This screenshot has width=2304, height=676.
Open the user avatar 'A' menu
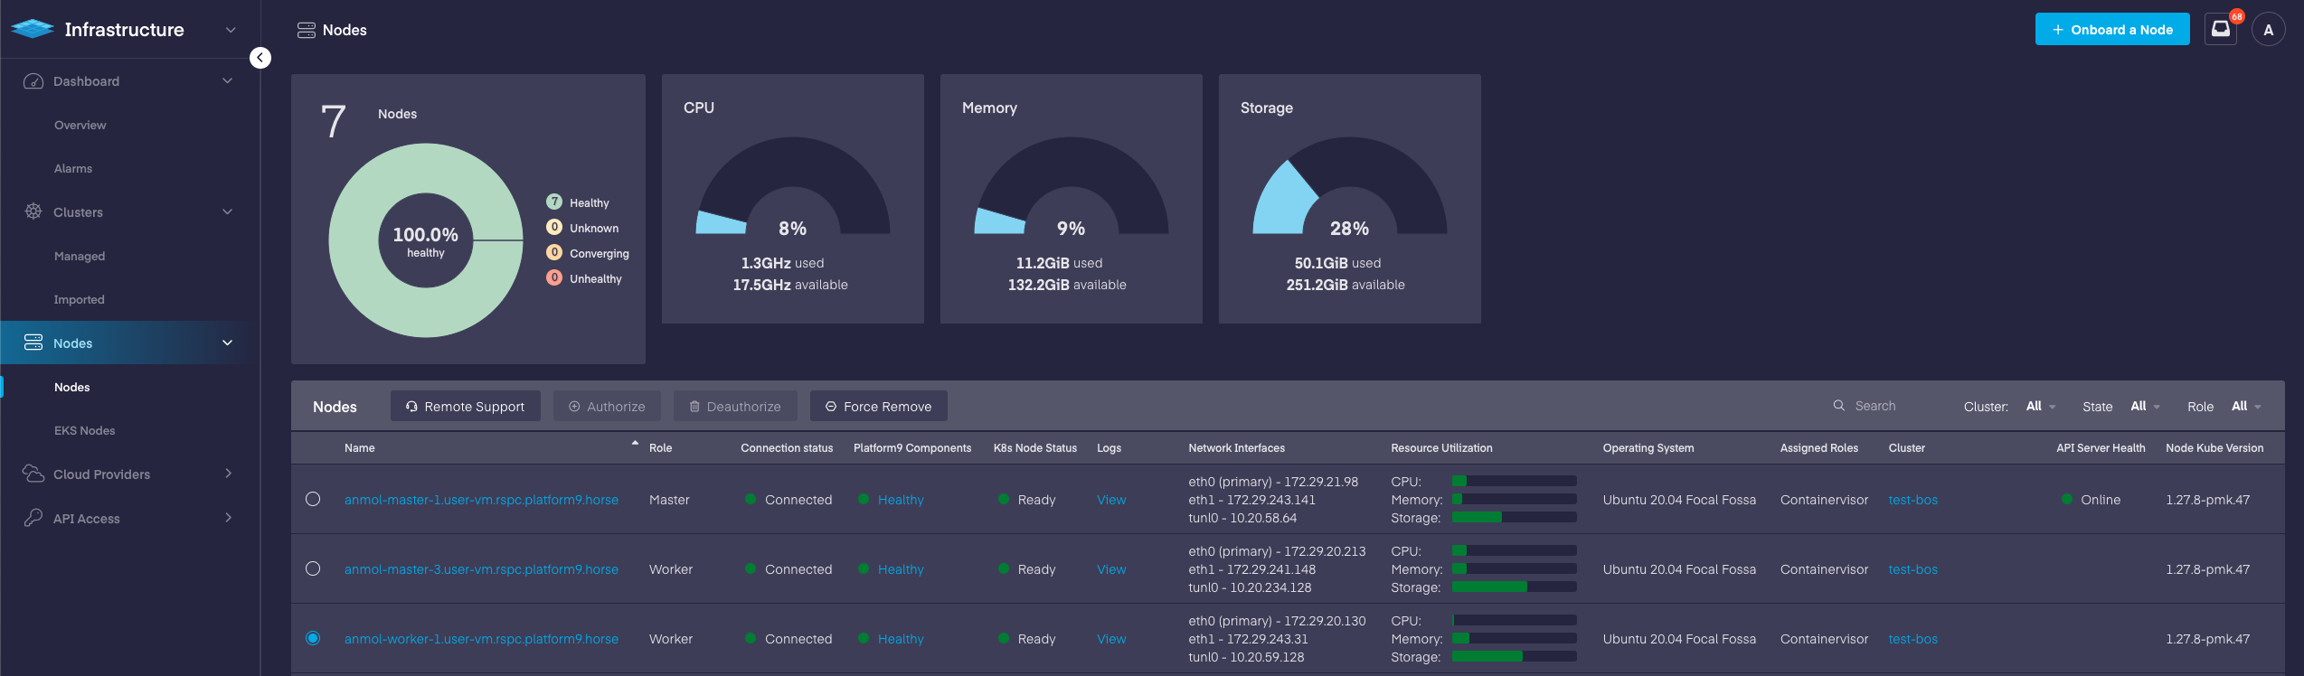pyautogui.click(x=2268, y=30)
